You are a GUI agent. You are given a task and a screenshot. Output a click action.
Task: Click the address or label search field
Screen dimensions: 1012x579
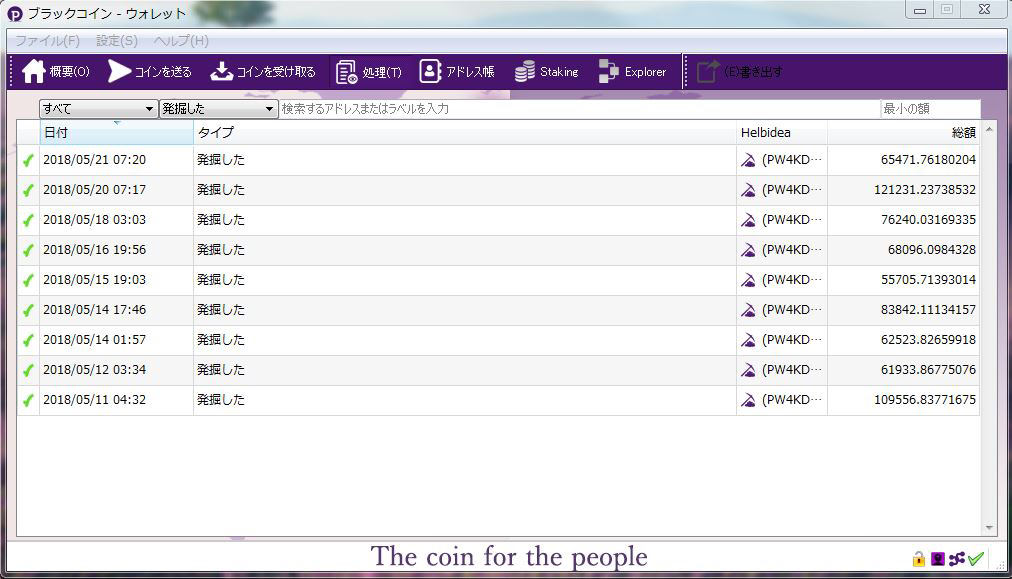580,108
